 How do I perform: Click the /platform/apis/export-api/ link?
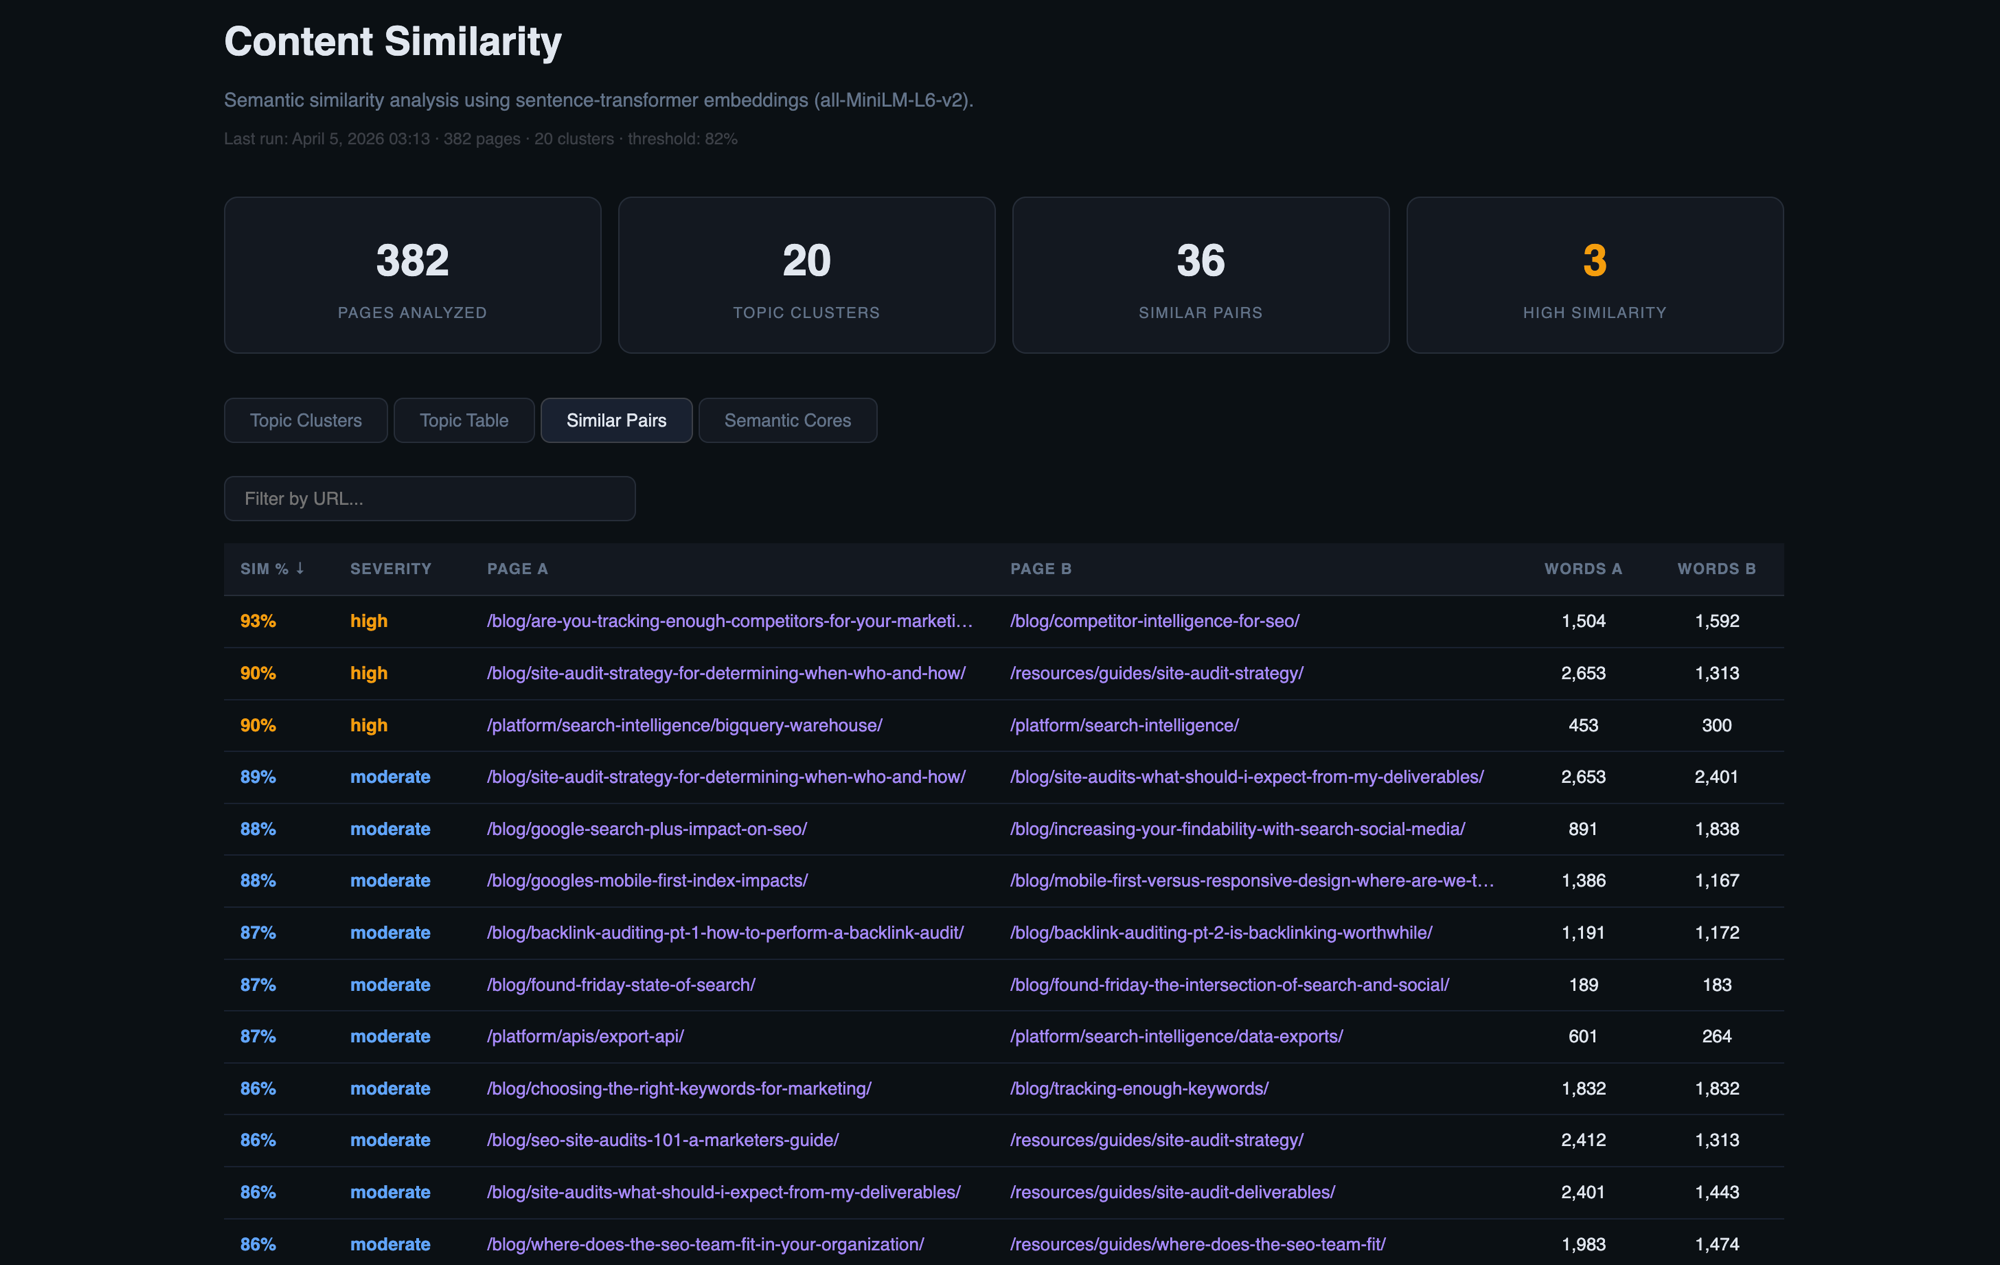click(x=584, y=1036)
